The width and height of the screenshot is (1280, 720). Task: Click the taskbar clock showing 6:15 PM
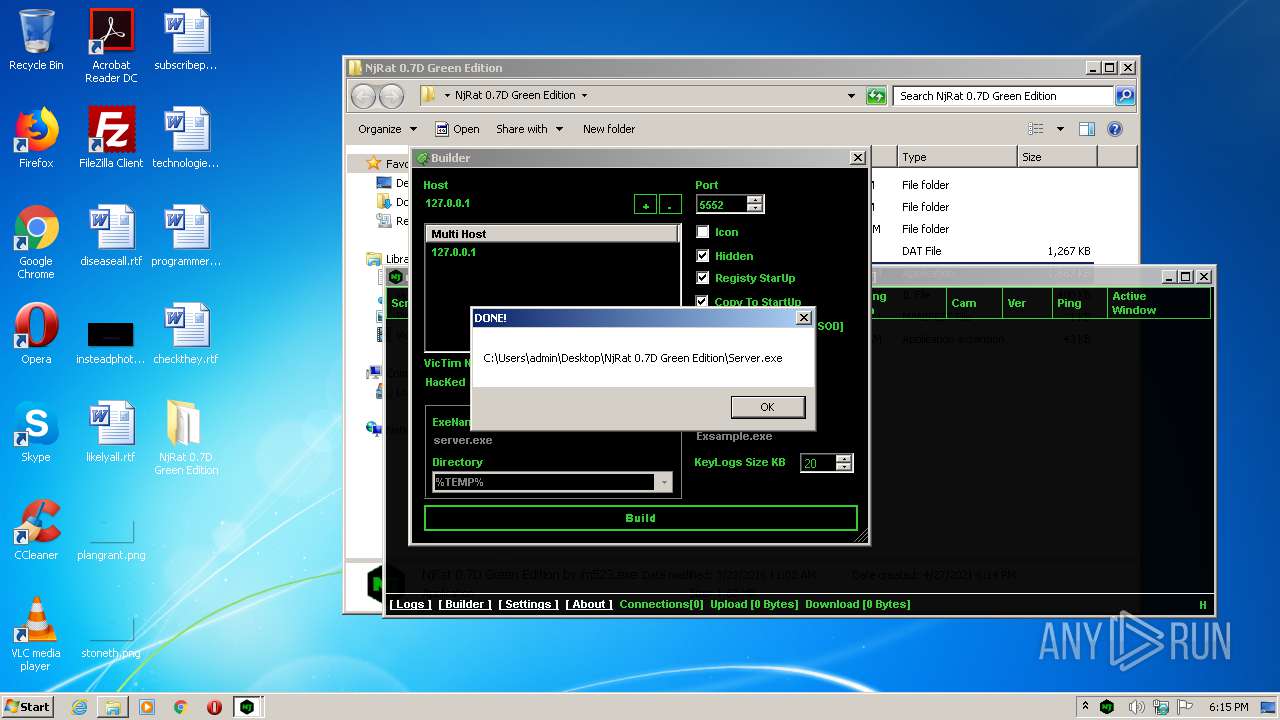(1228, 707)
